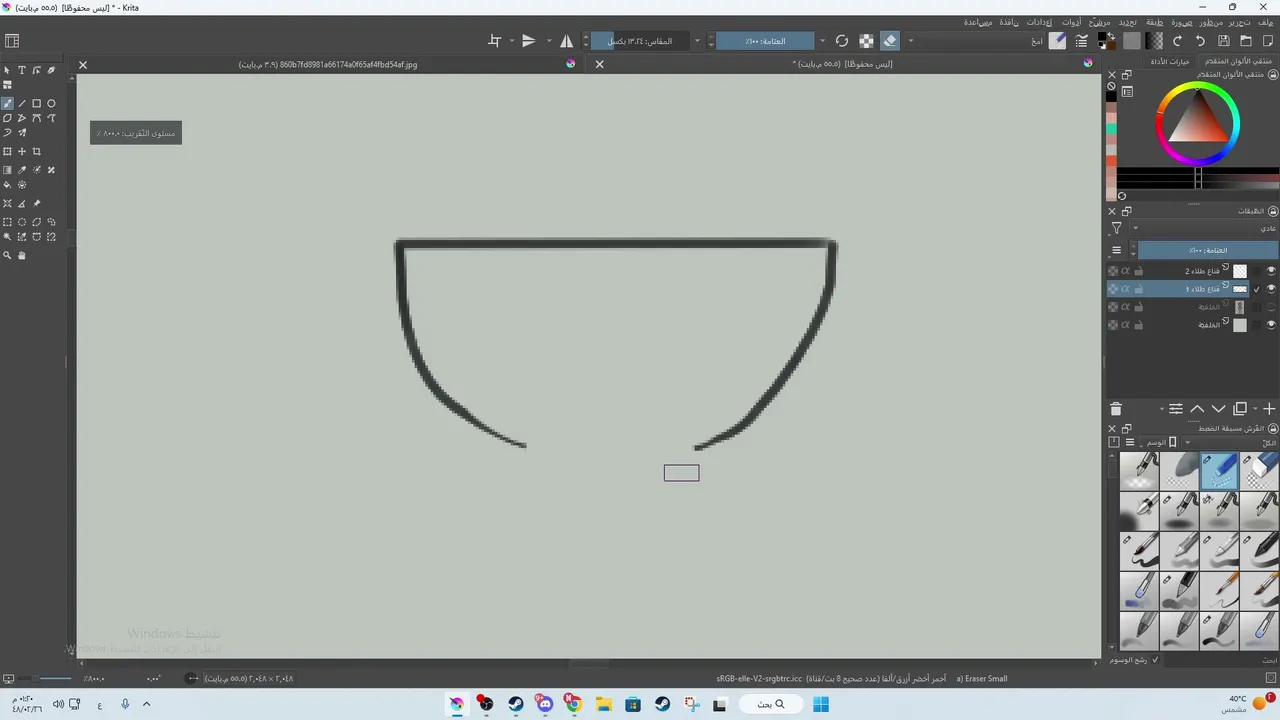The width and height of the screenshot is (1280, 720).
Task: Expand brush tag الكل dropdown
Action: (x=1230, y=441)
